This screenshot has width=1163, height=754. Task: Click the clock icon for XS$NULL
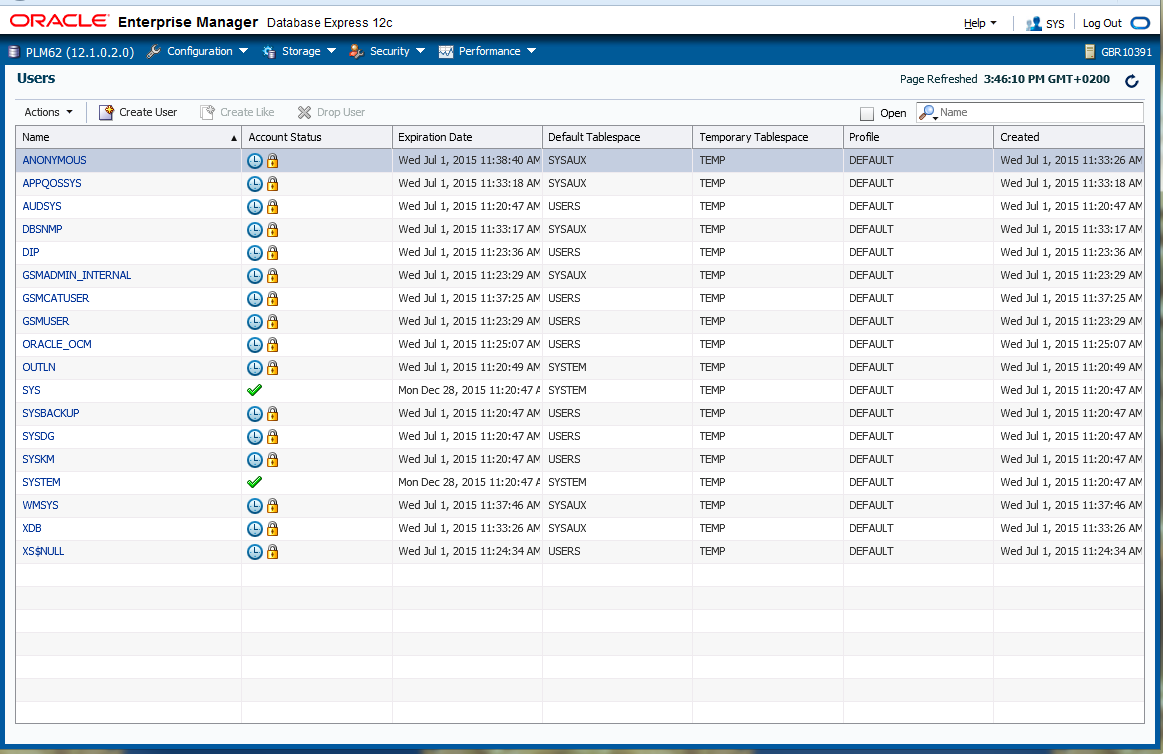[254, 552]
